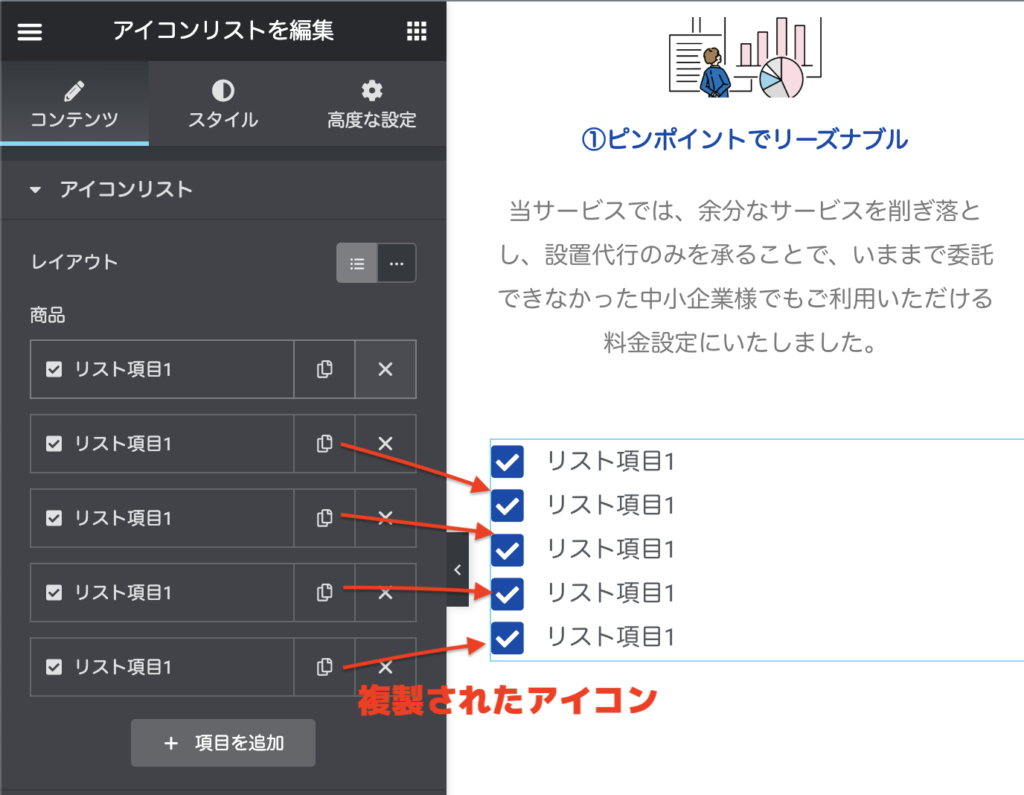The width and height of the screenshot is (1024, 795).
Task: Open the 高度な設定 tab
Action: coord(372,104)
